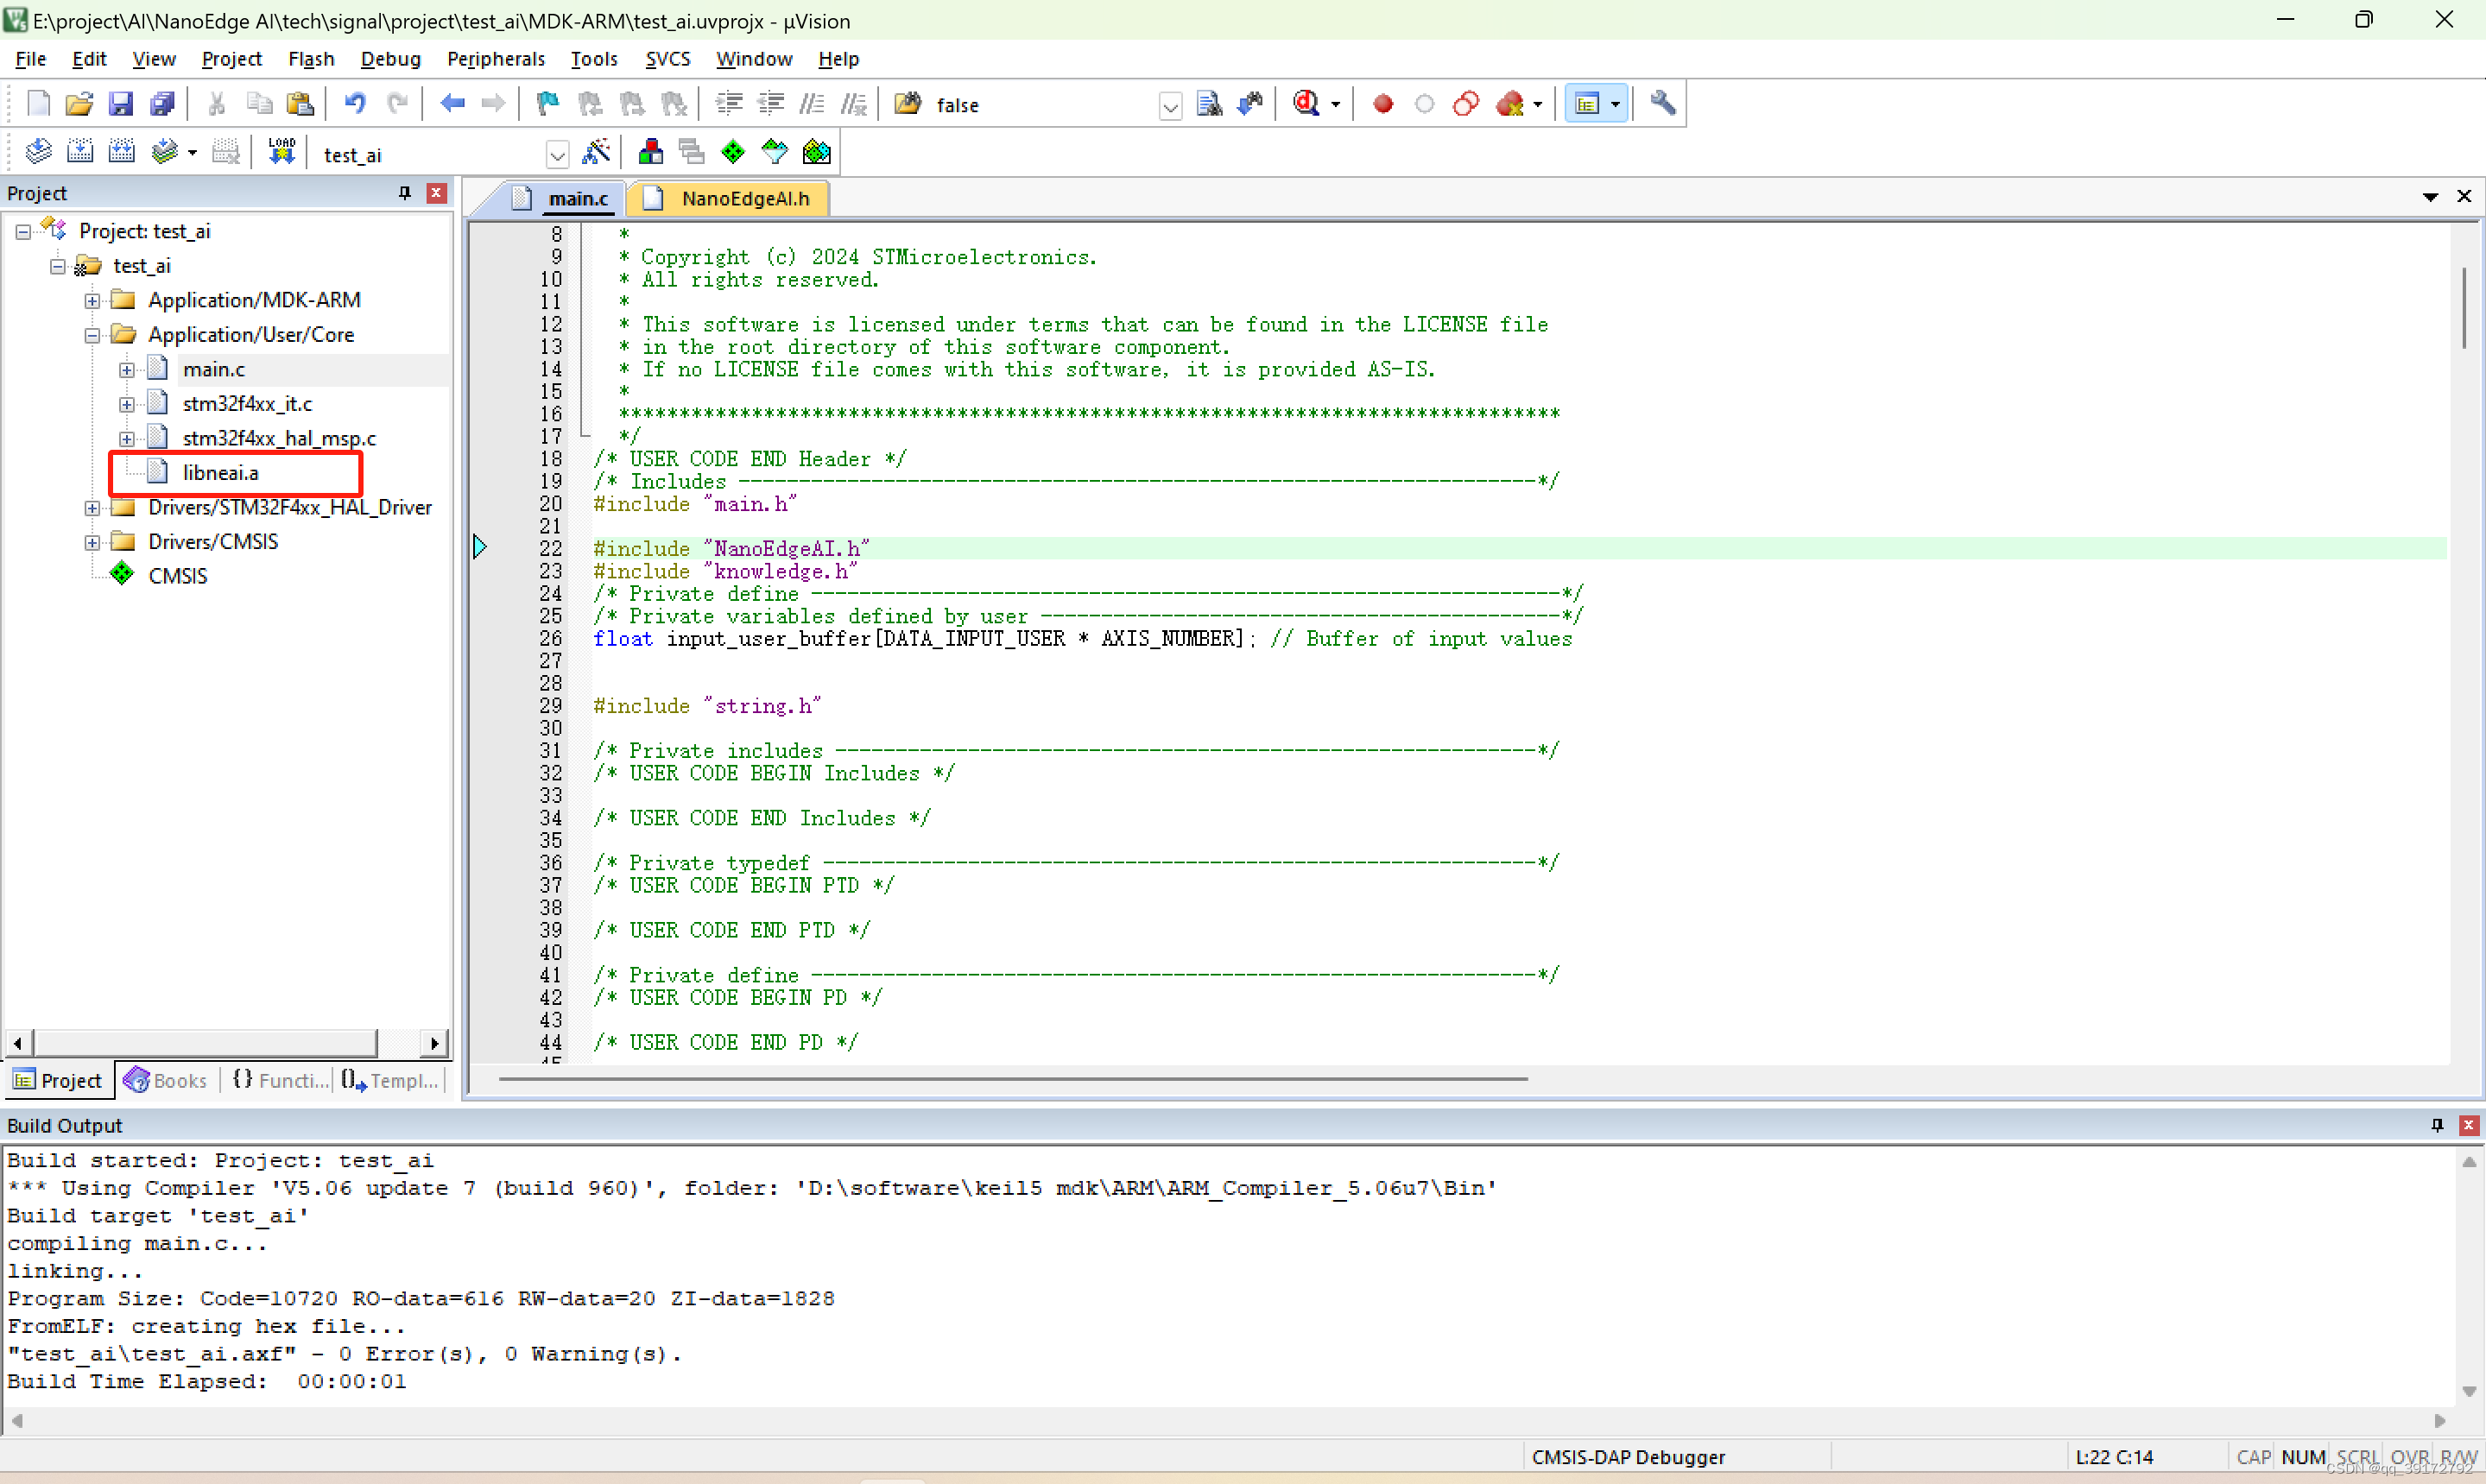Insert breakpoint red circle icon

tap(1383, 103)
